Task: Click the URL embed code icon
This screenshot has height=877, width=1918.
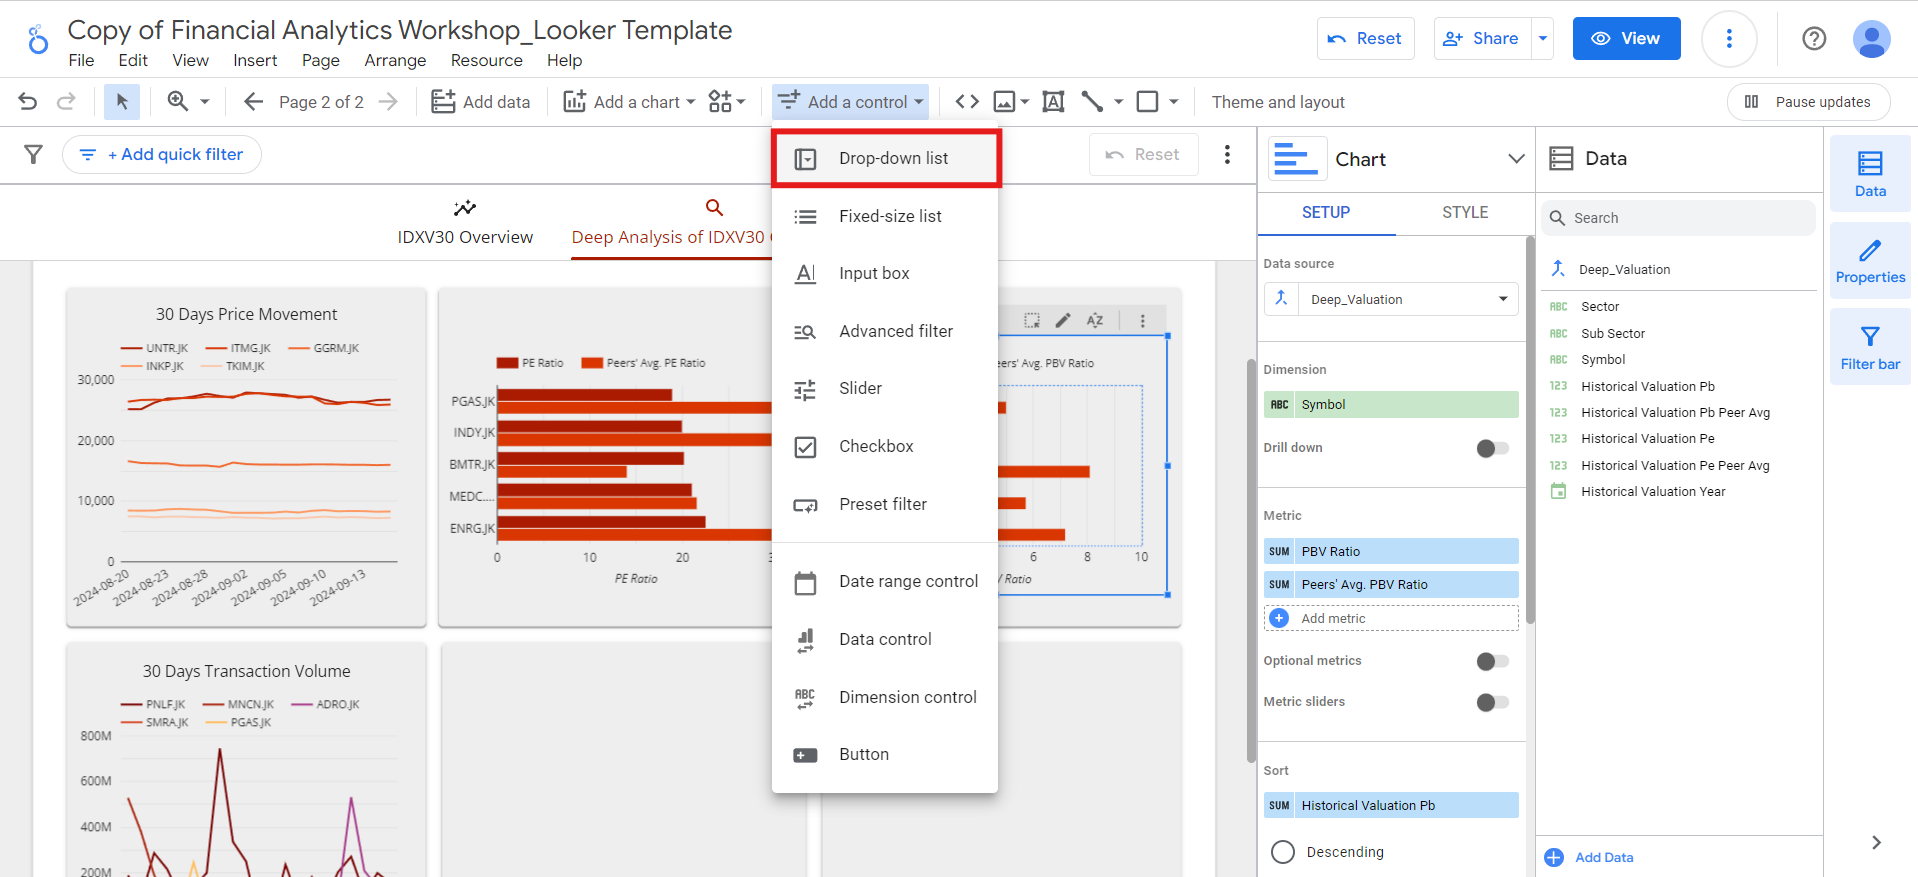Action: tap(967, 102)
